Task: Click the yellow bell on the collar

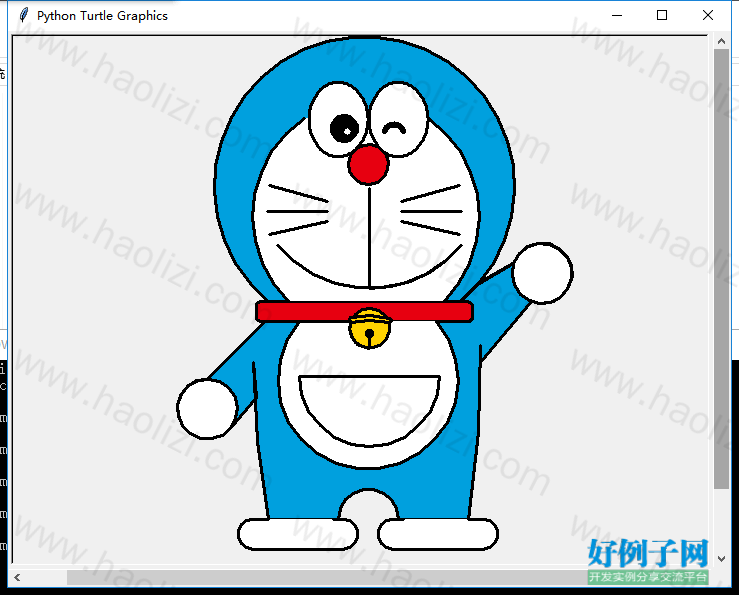Action: click(370, 329)
